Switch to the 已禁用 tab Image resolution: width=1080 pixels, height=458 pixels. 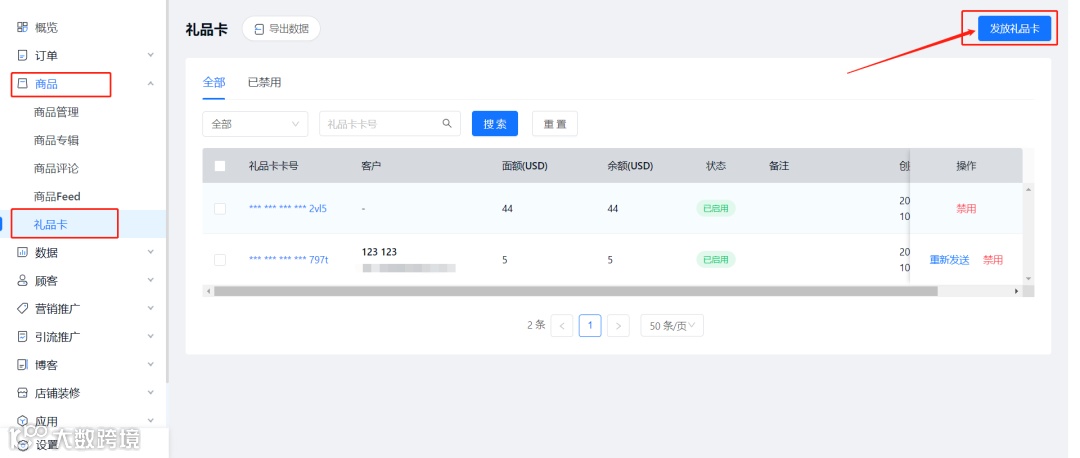click(264, 83)
